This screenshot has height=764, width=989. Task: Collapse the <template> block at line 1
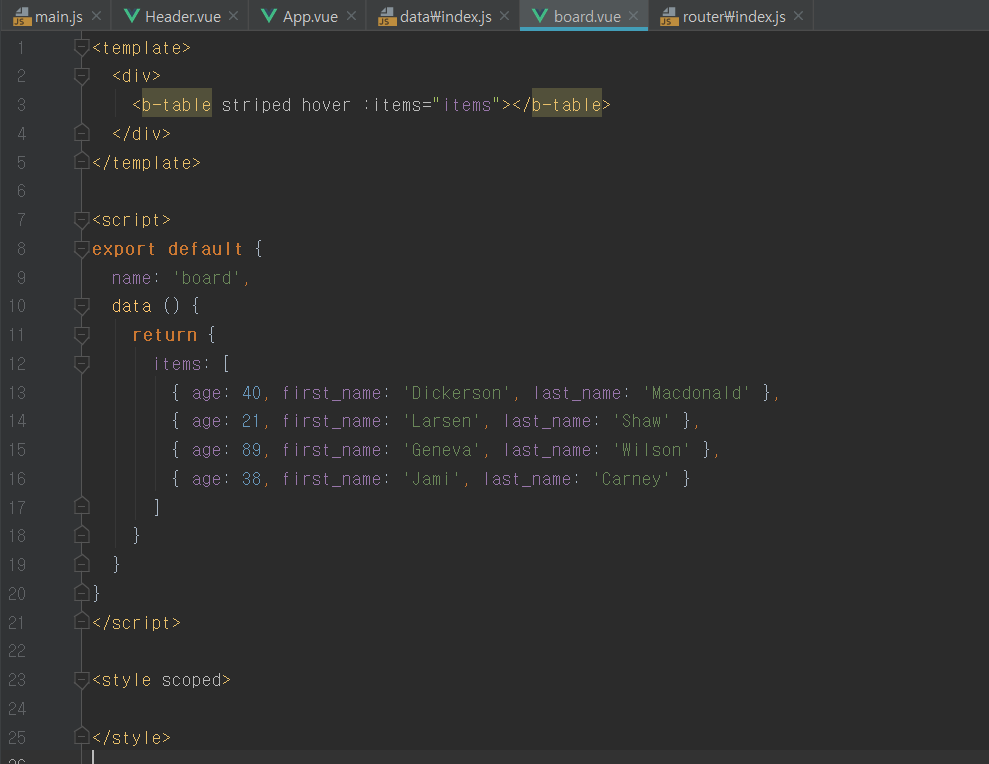(x=81, y=47)
